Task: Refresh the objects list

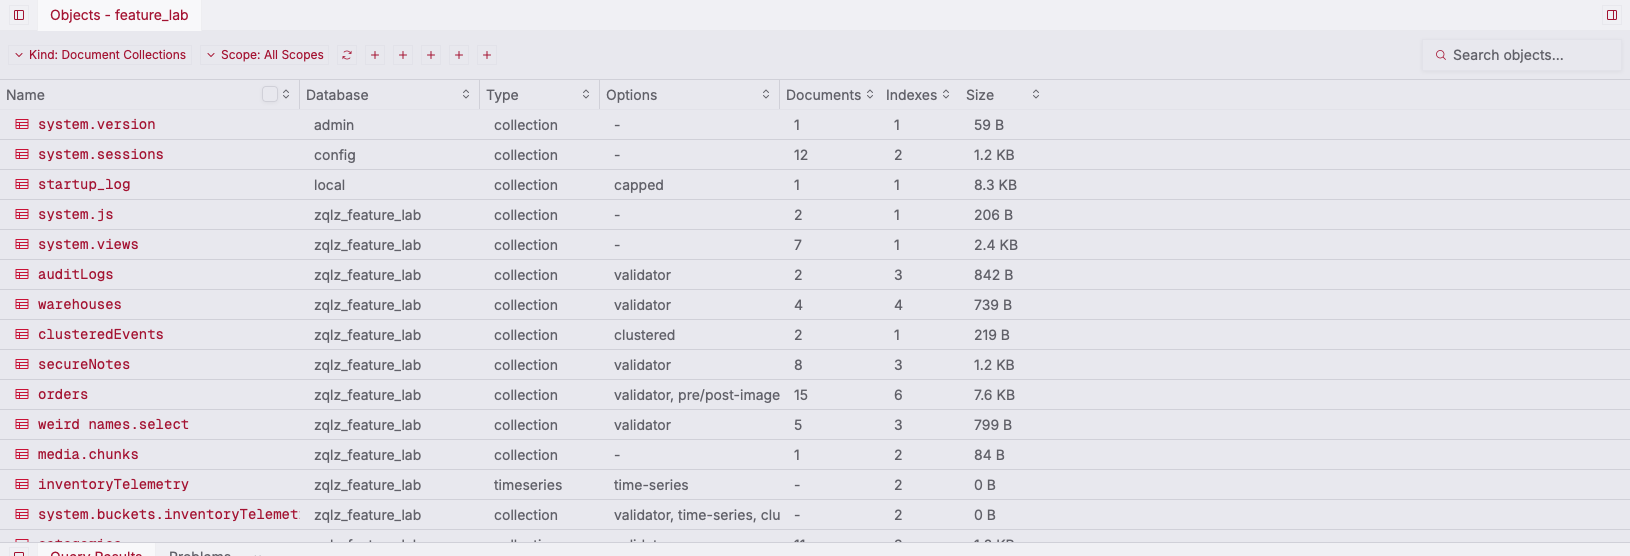Action: 347,55
